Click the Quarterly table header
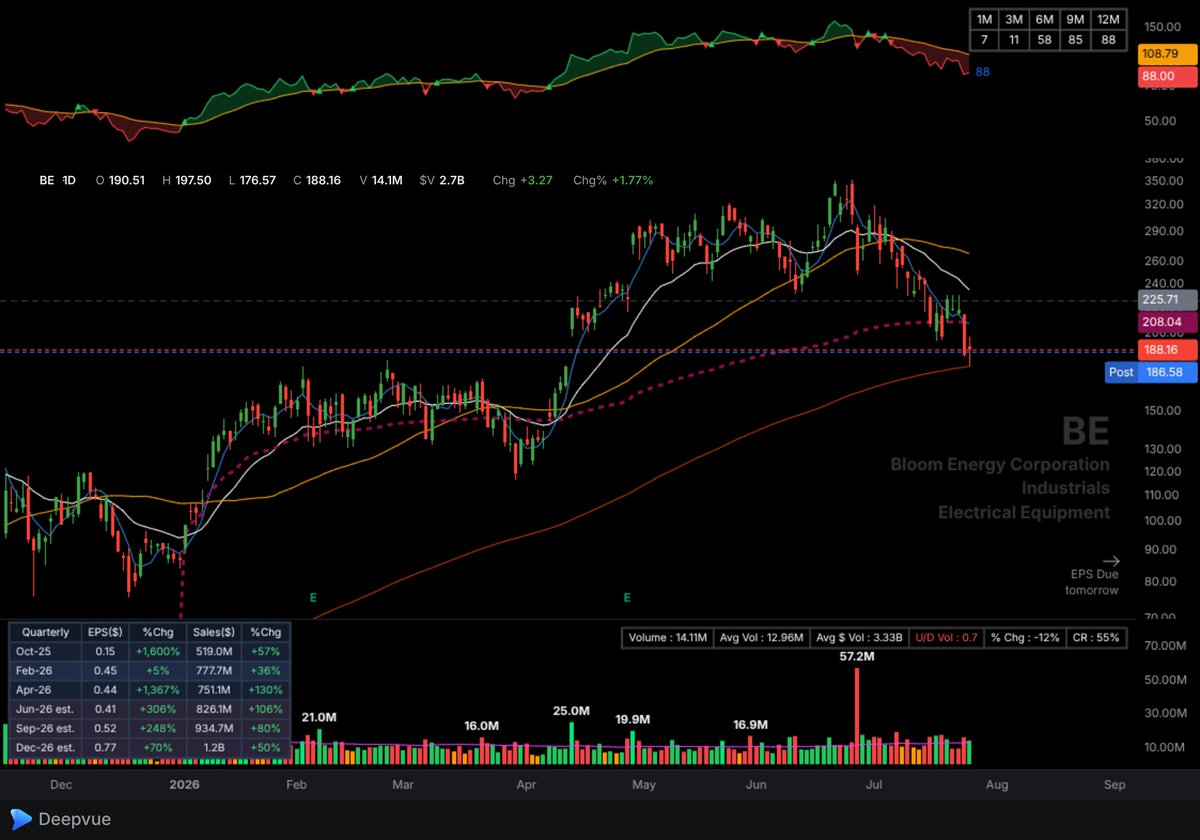Viewport: 1200px width, 840px height. click(45, 632)
